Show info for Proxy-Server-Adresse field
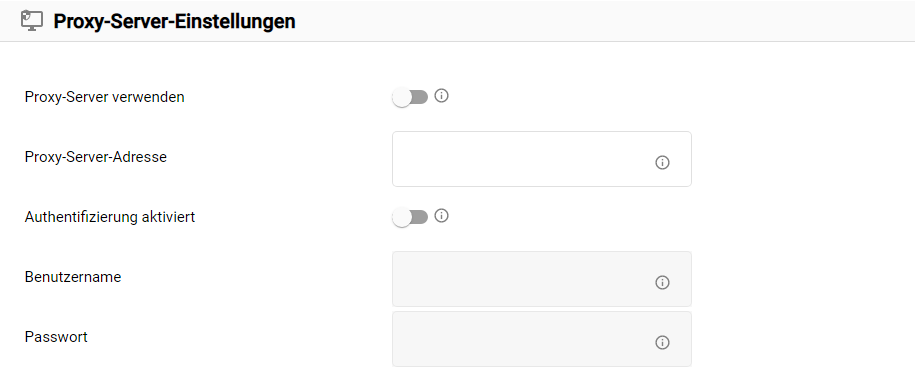 [x=662, y=163]
